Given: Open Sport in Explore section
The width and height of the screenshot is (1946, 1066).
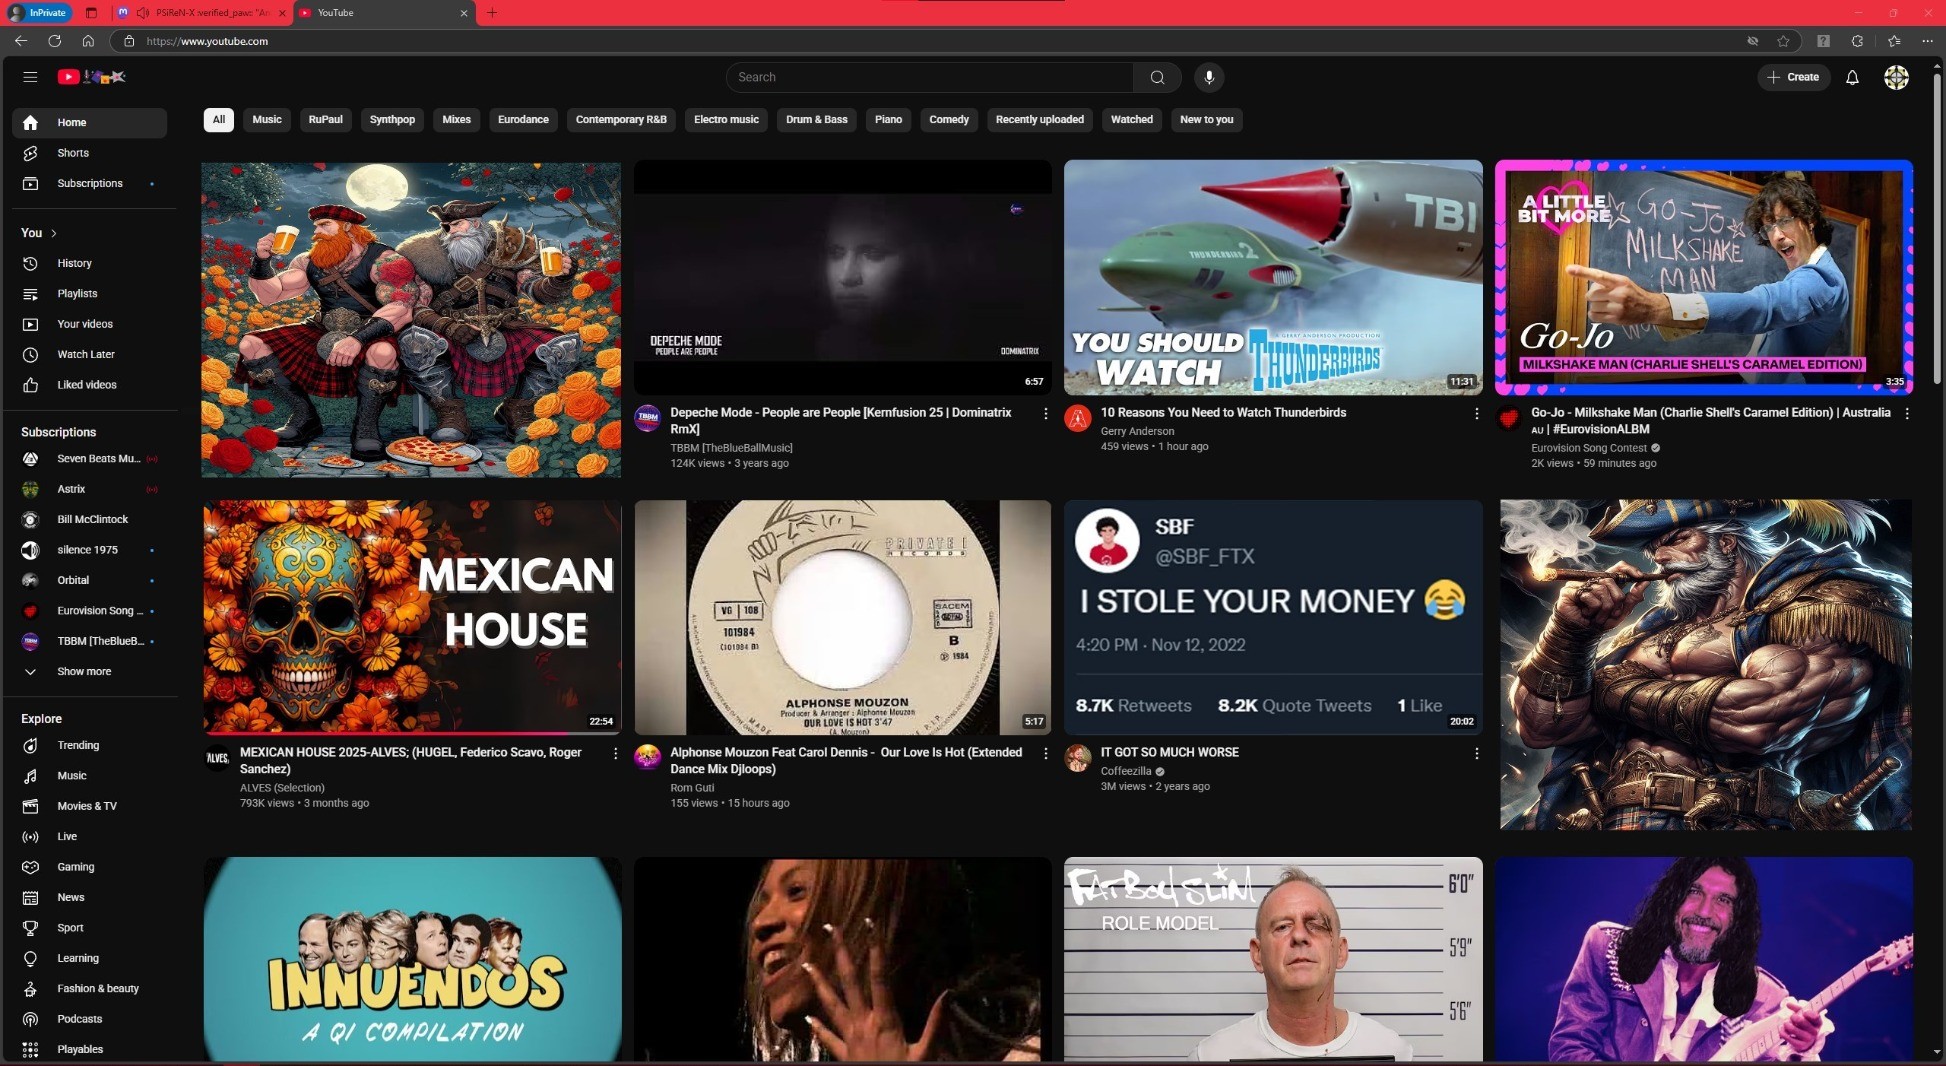Looking at the screenshot, I should click(x=89, y=927).
